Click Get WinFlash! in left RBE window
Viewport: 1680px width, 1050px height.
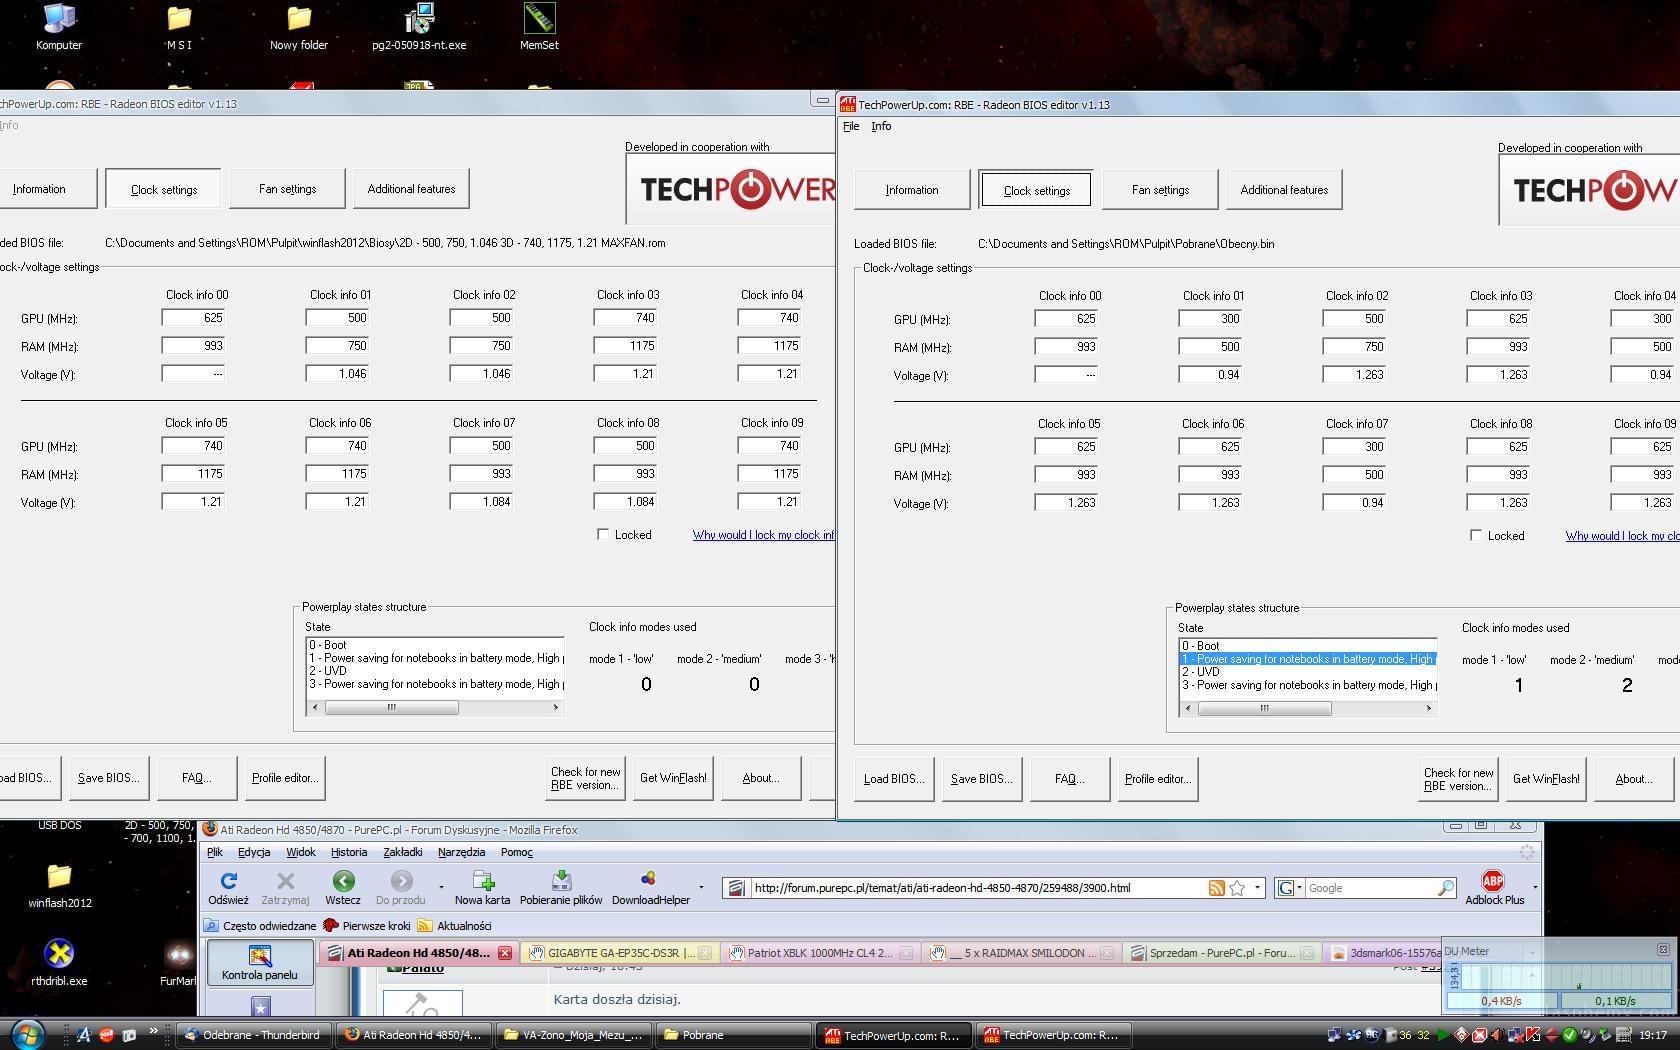coord(673,777)
